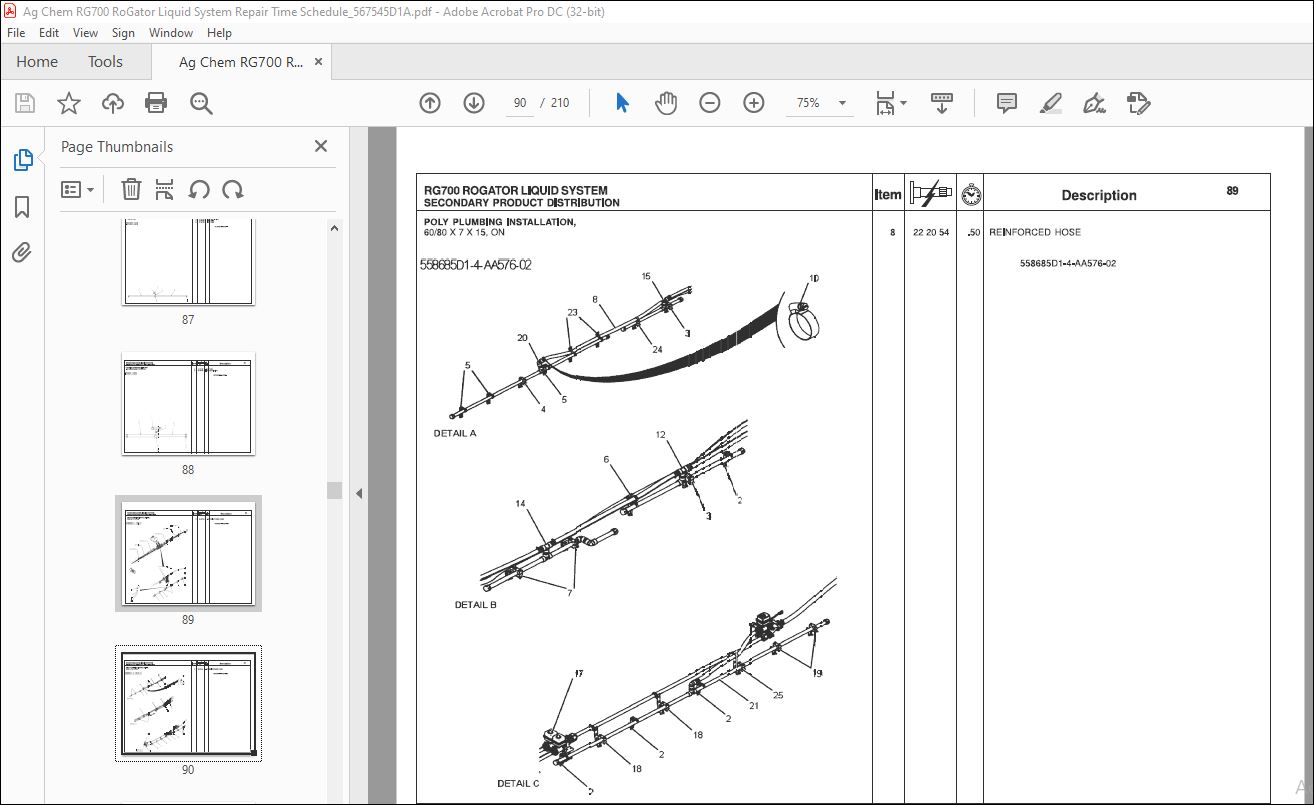Open the Find text magnifier tool
Image resolution: width=1314 pixels, height=805 pixels.
(x=201, y=103)
